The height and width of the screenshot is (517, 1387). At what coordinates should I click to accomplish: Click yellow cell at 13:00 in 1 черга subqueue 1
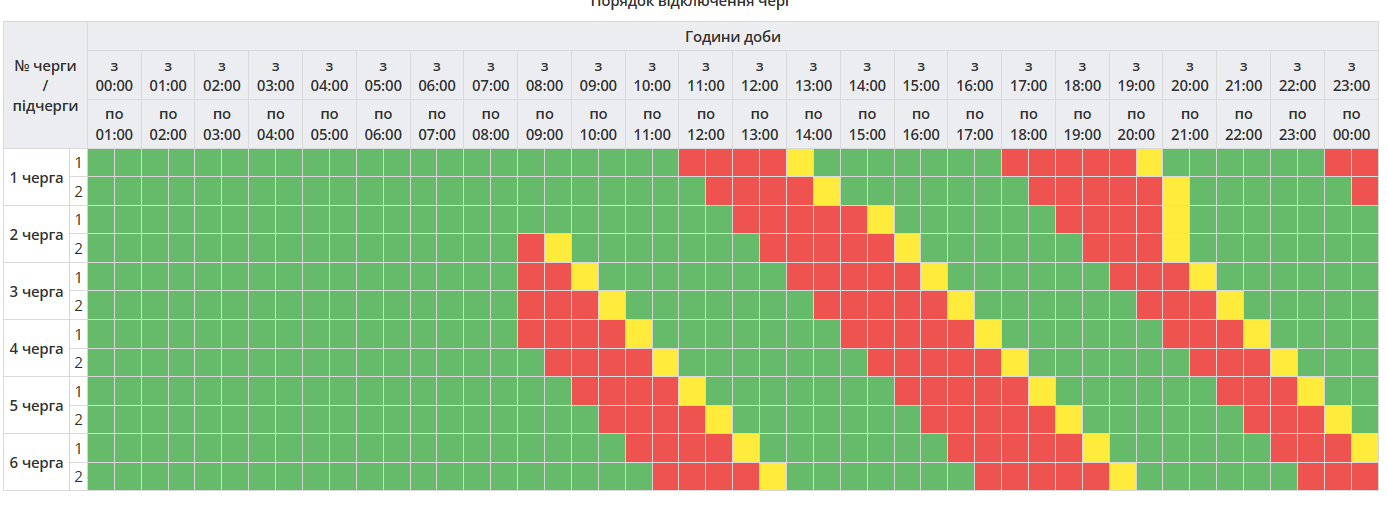pyautogui.click(x=800, y=163)
